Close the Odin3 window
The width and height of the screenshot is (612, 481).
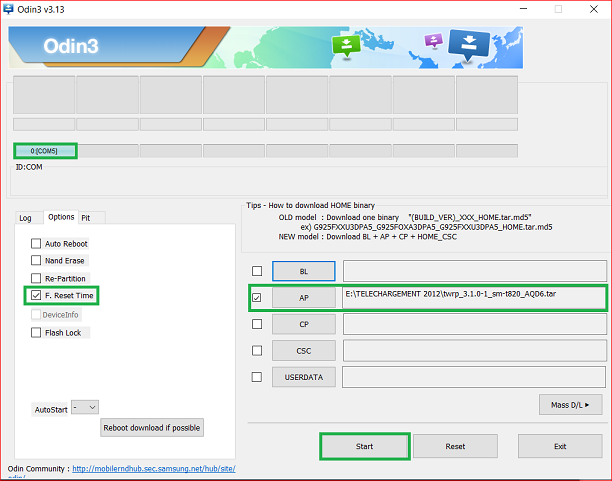coord(594,9)
